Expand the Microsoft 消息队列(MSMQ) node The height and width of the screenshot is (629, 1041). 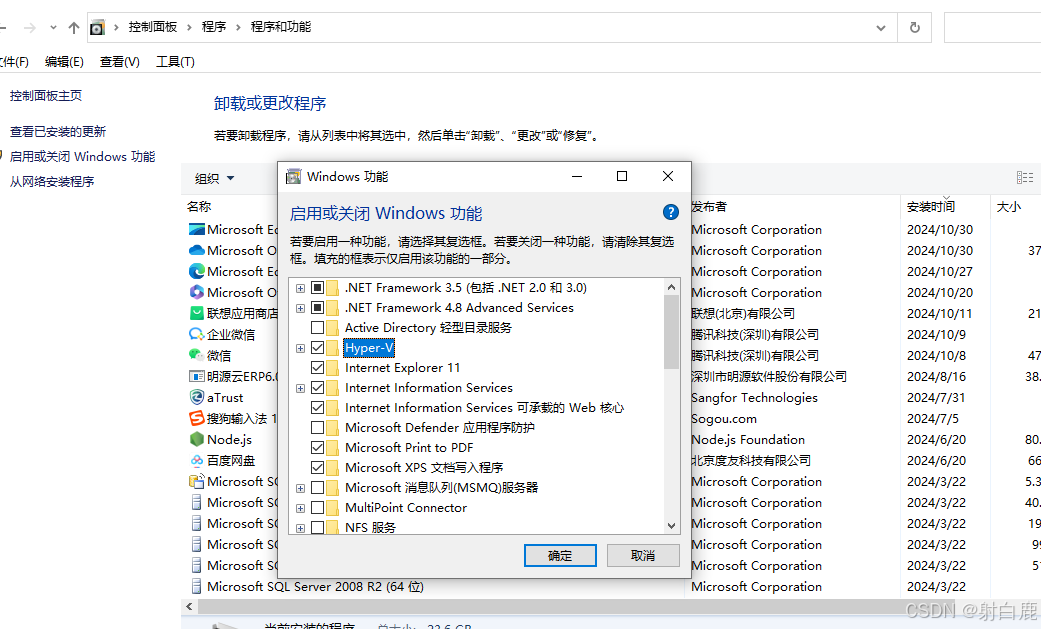pyautogui.click(x=300, y=488)
